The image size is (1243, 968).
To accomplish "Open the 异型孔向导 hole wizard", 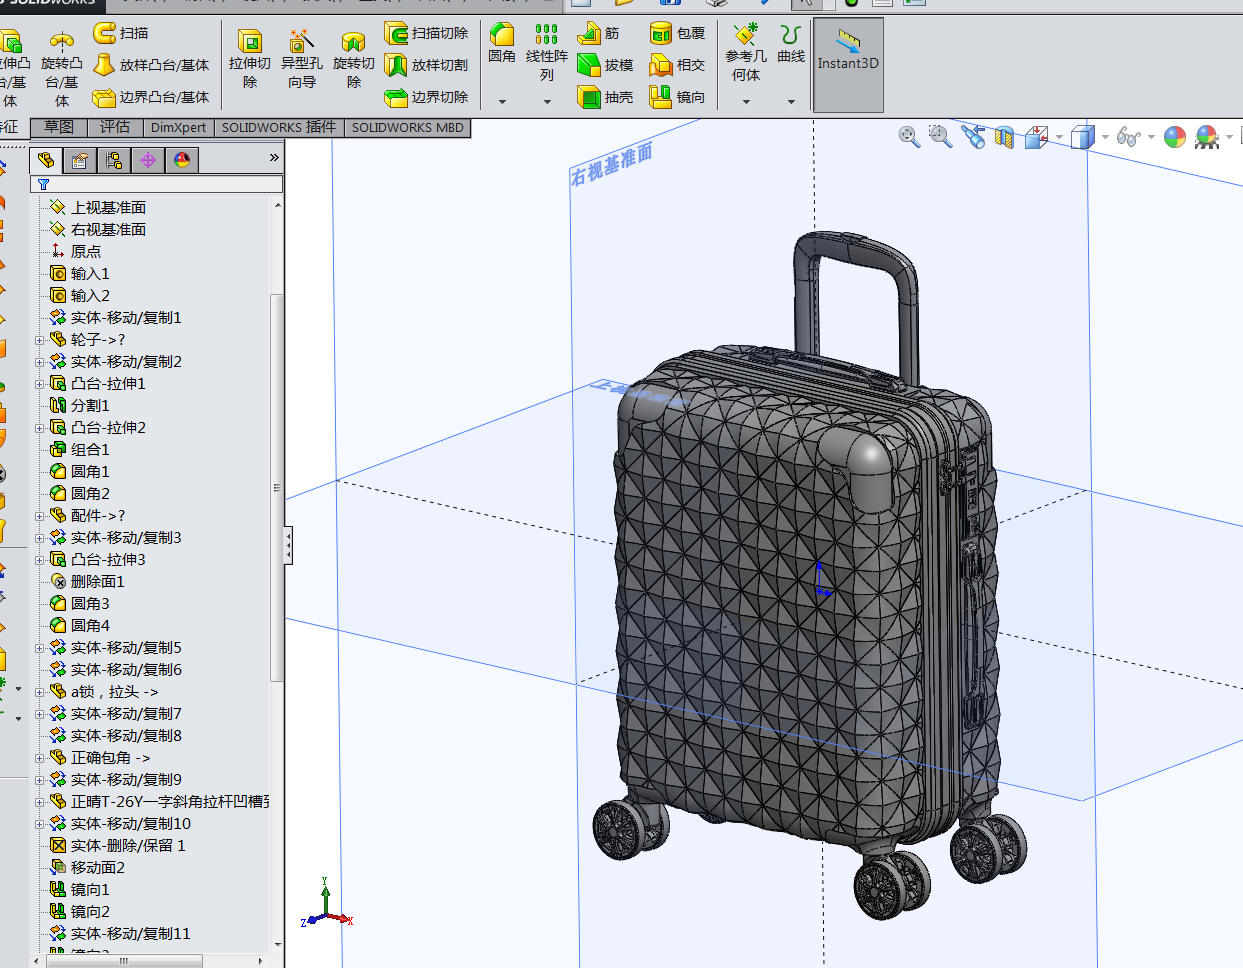I will coord(301,59).
